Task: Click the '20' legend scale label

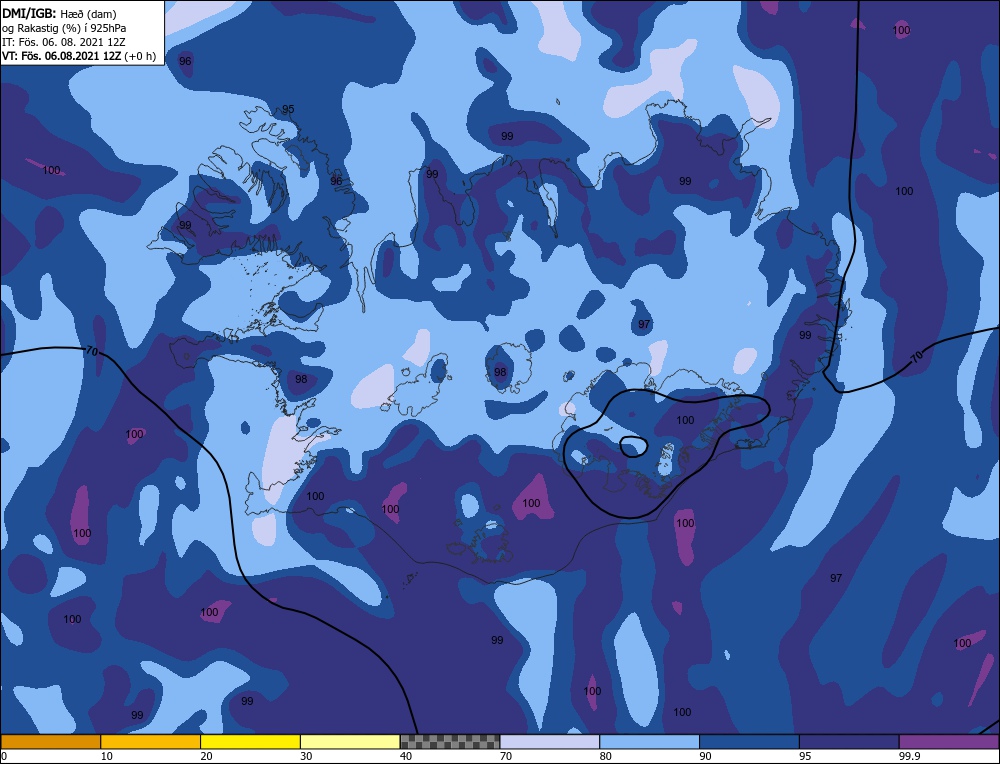Action: point(206,756)
